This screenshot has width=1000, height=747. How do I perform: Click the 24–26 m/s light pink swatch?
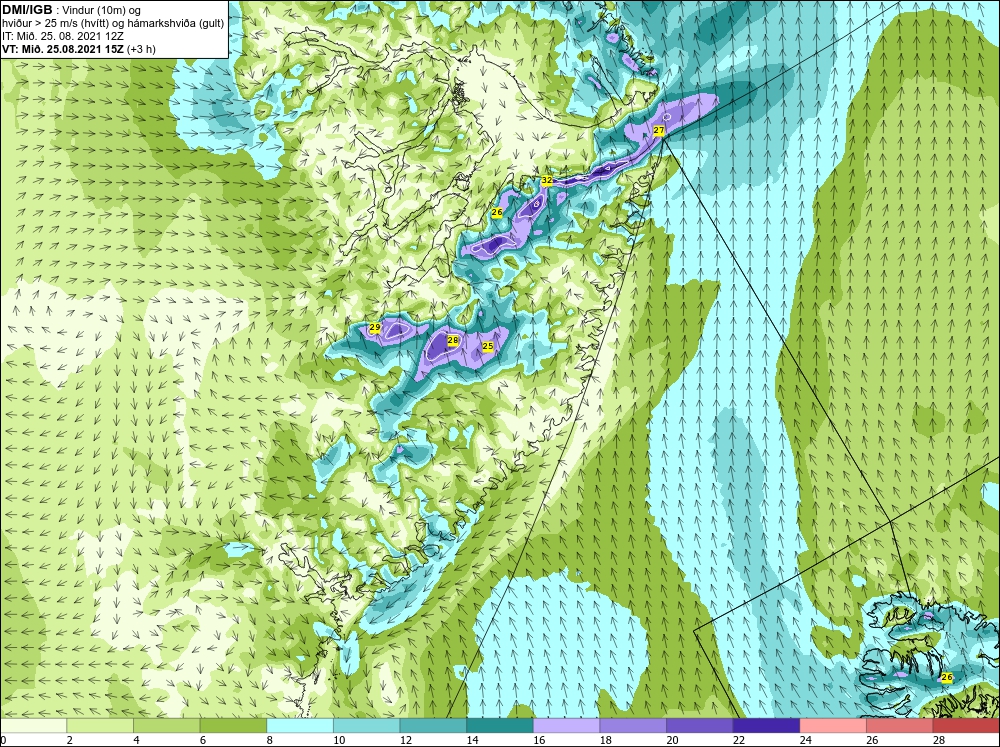833,726
